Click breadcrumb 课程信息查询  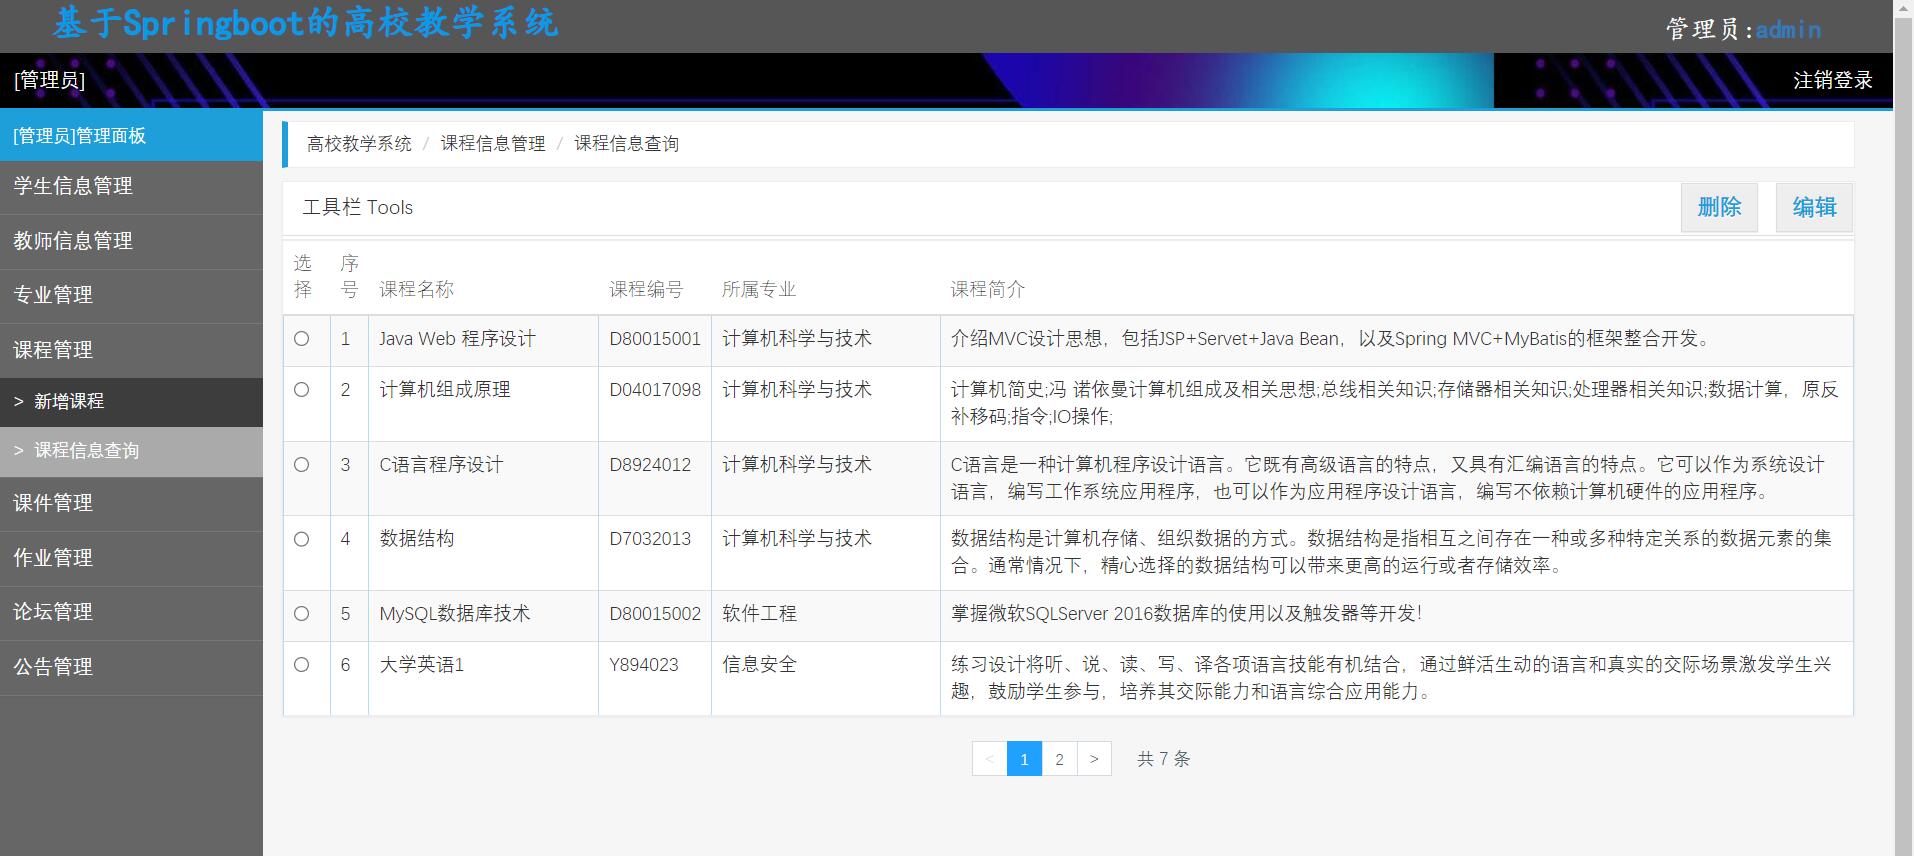pos(626,144)
